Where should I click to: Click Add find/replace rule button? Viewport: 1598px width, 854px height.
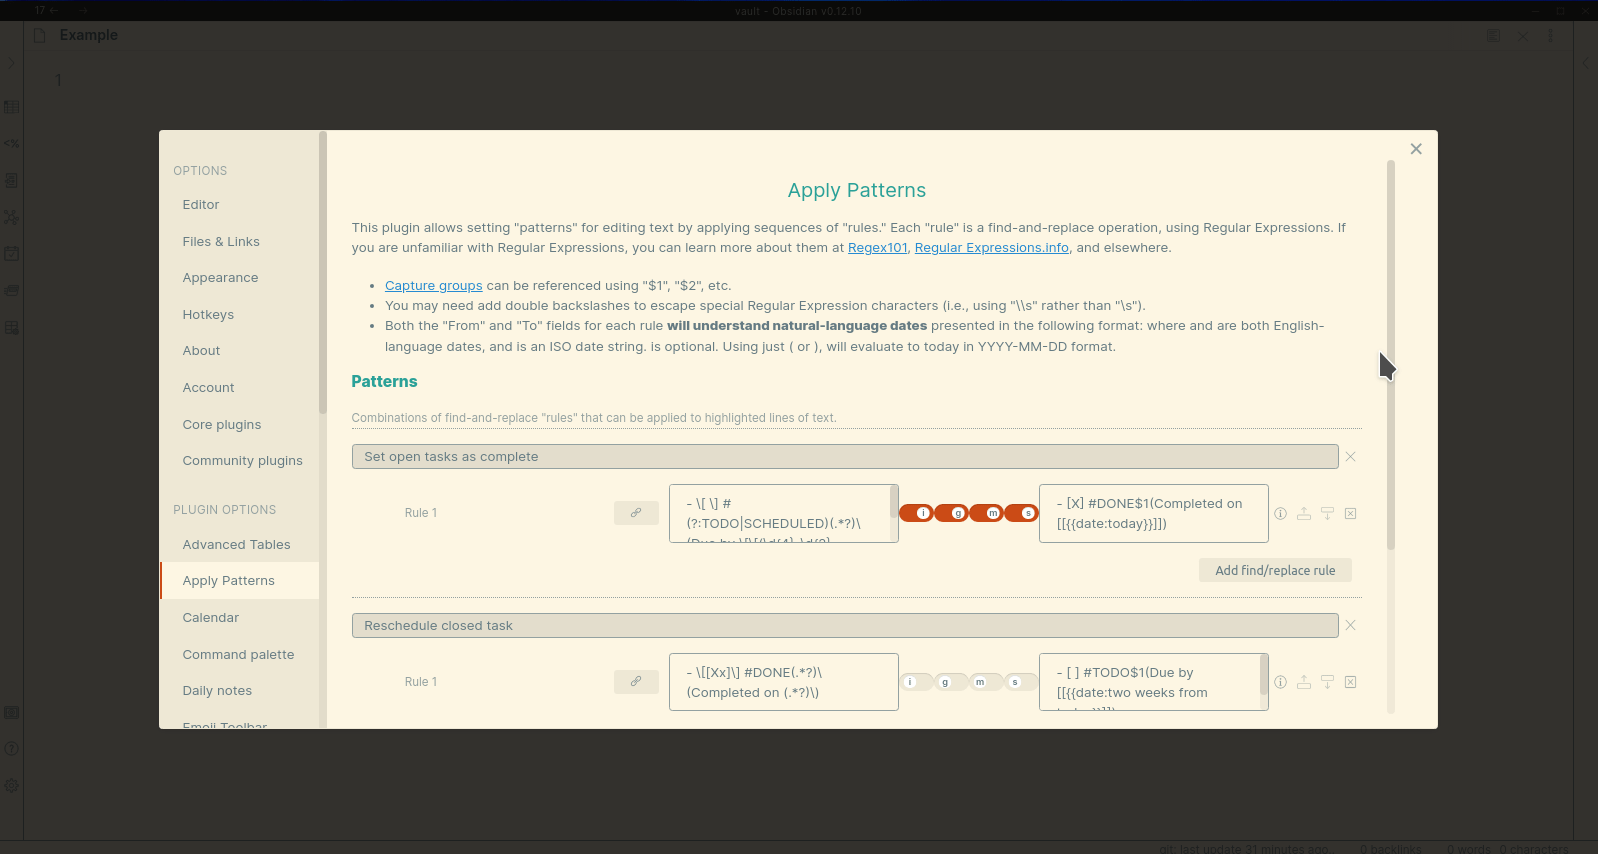1275,570
